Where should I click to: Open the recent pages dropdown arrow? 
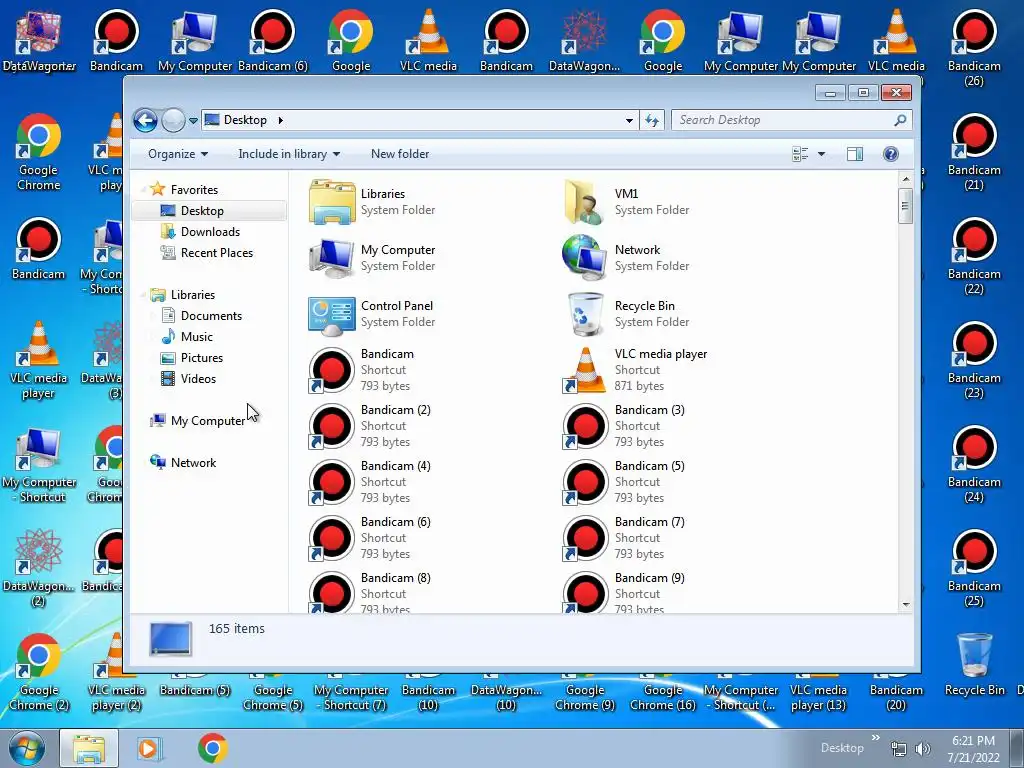point(193,121)
